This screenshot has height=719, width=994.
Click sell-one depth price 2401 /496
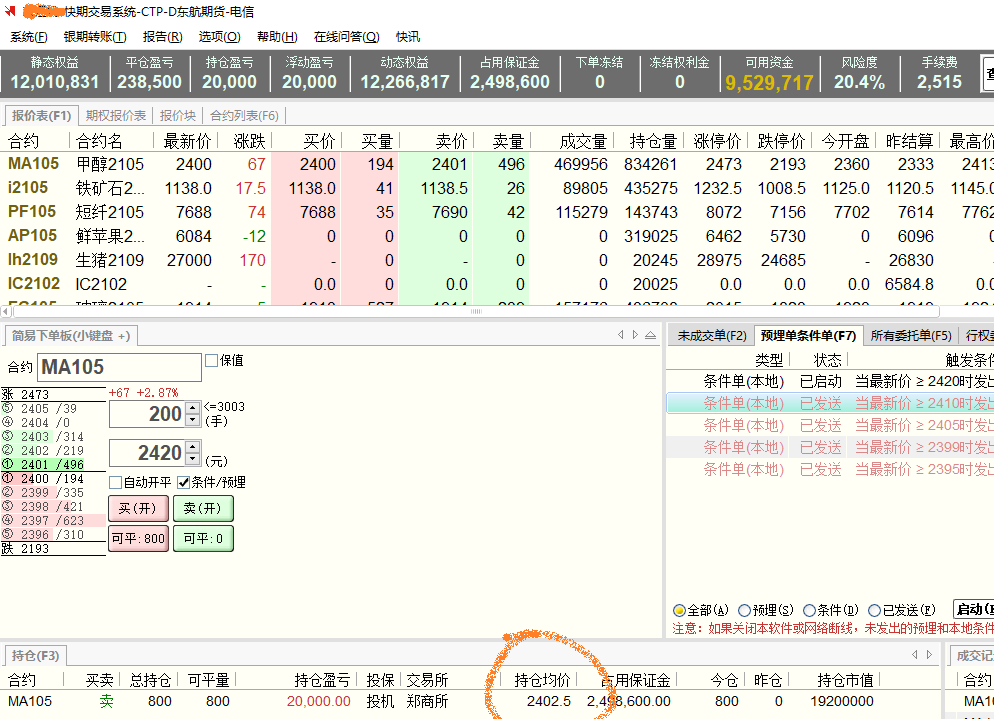coord(53,464)
